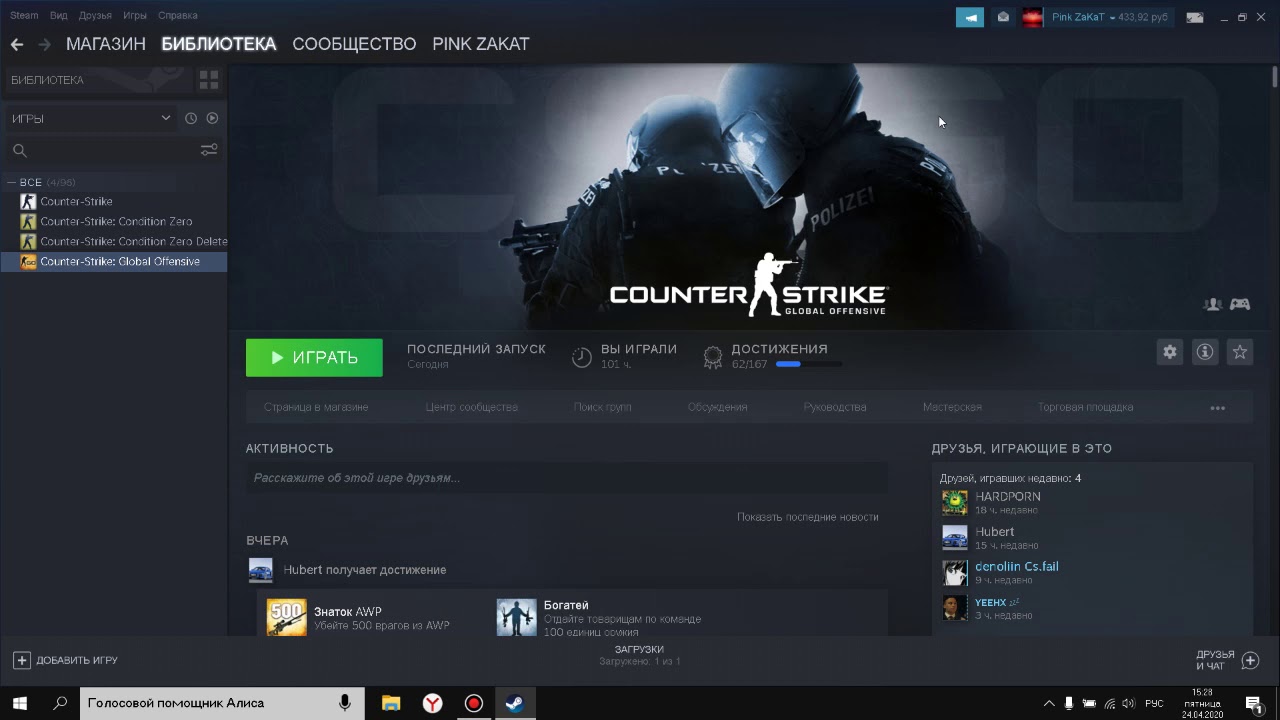
Task: Open game settings gear icon
Action: point(1170,352)
